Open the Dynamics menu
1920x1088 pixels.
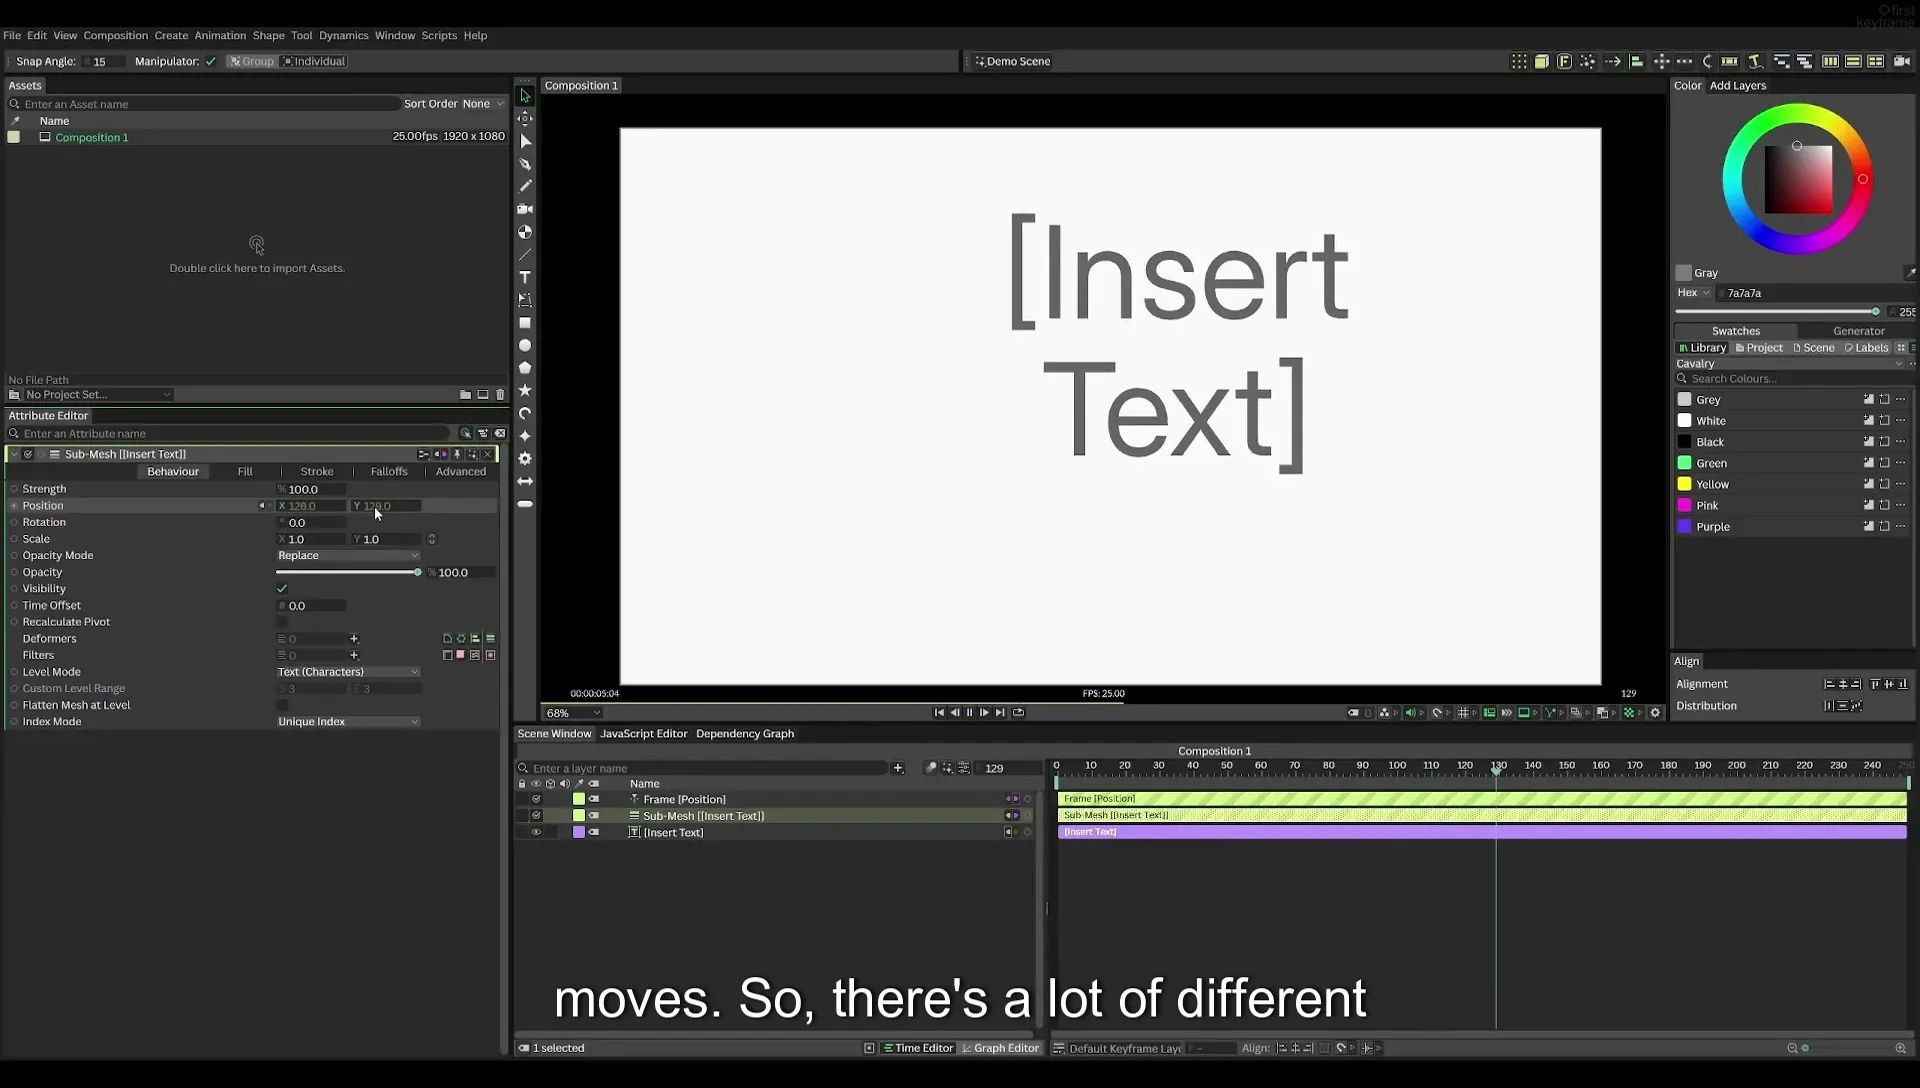pos(343,35)
